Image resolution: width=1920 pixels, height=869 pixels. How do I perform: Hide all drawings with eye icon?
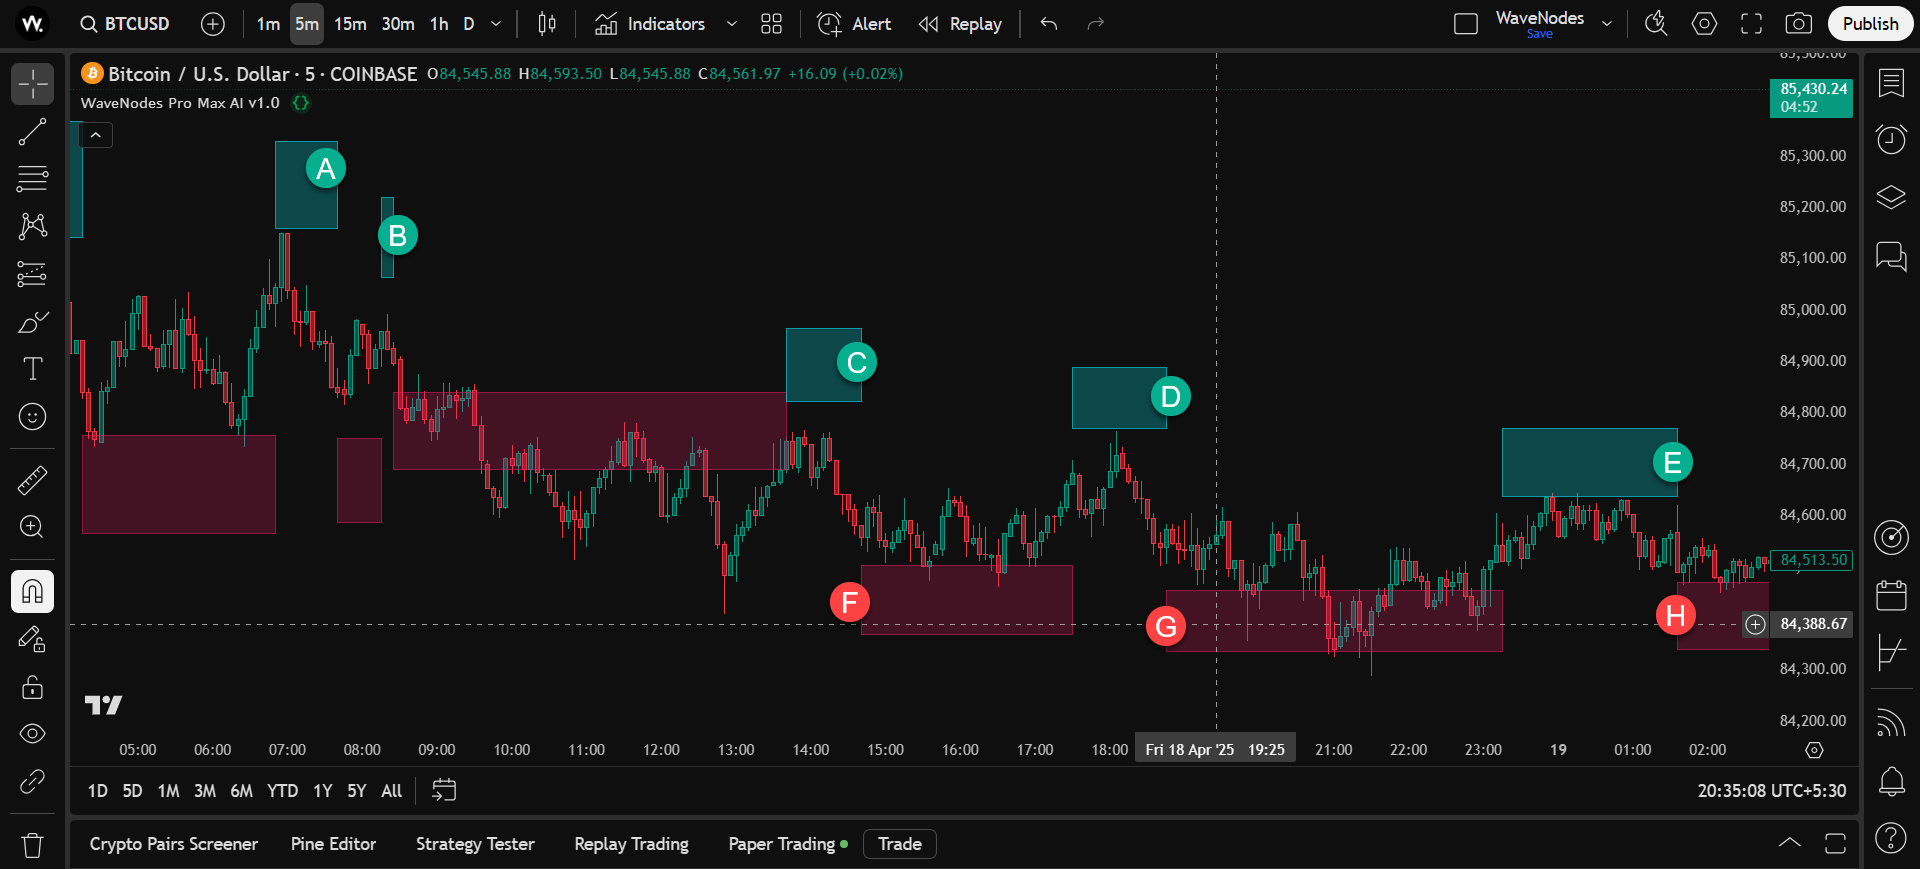coord(32,734)
